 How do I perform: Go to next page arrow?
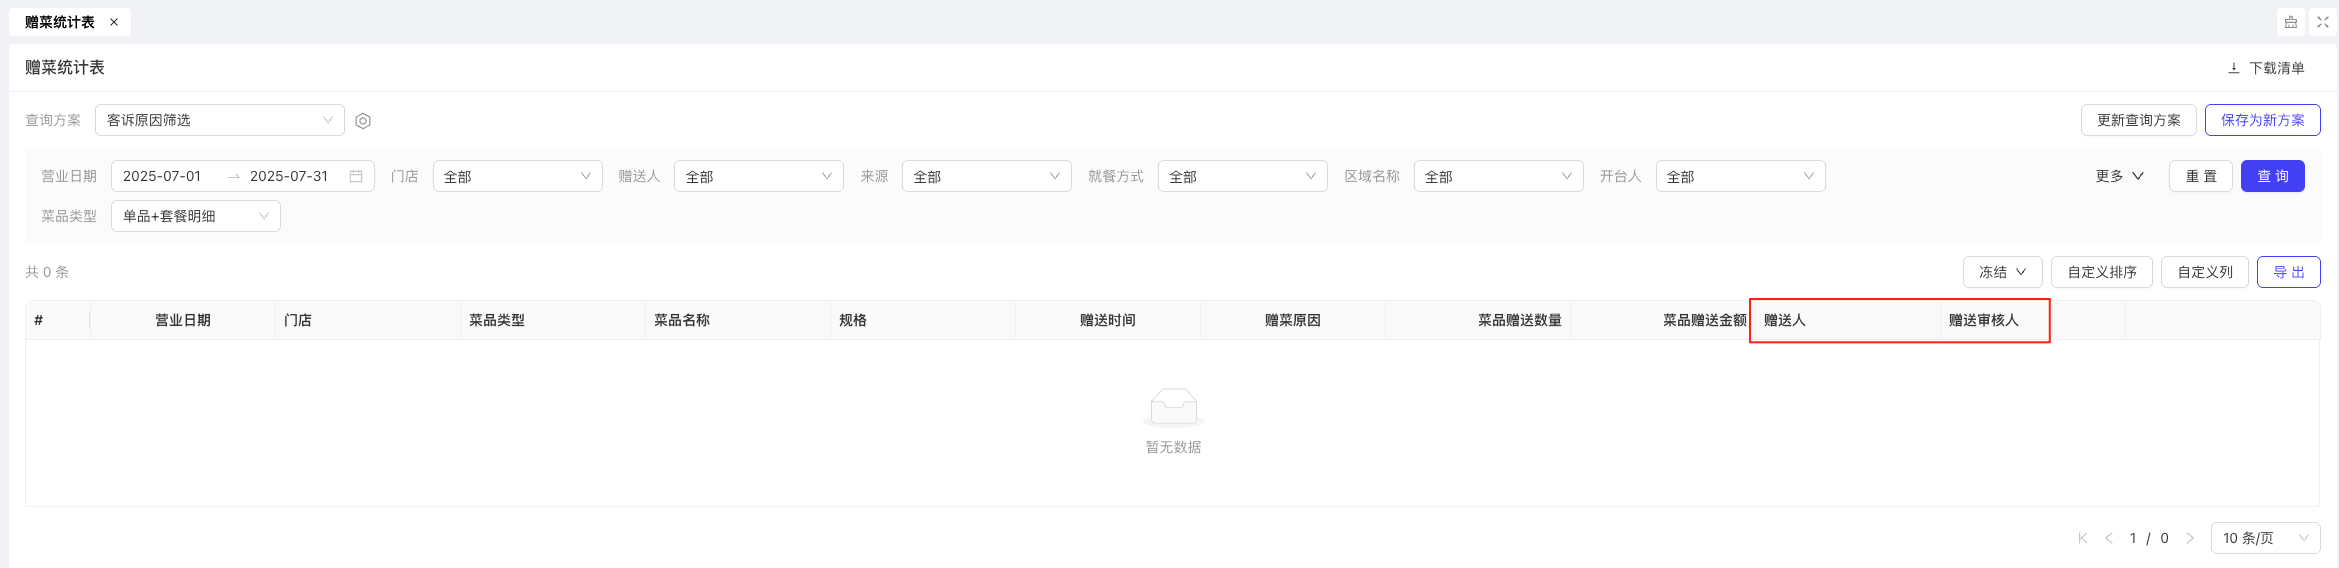(x=2189, y=538)
